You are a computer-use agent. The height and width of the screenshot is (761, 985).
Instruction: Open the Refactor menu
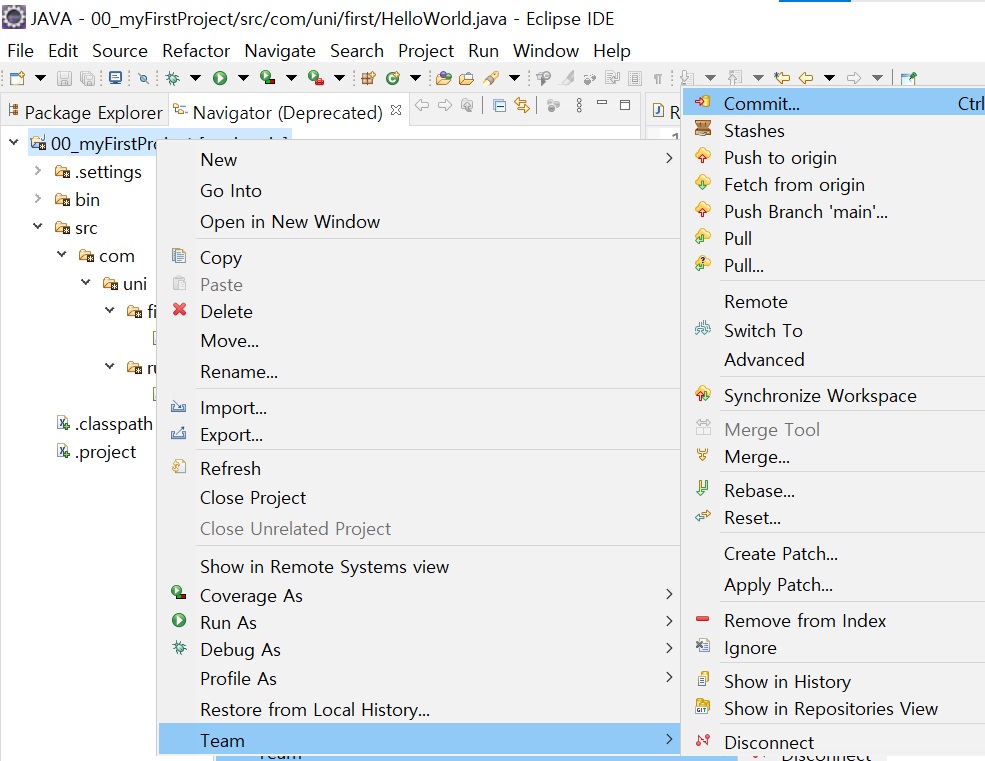click(x=196, y=50)
